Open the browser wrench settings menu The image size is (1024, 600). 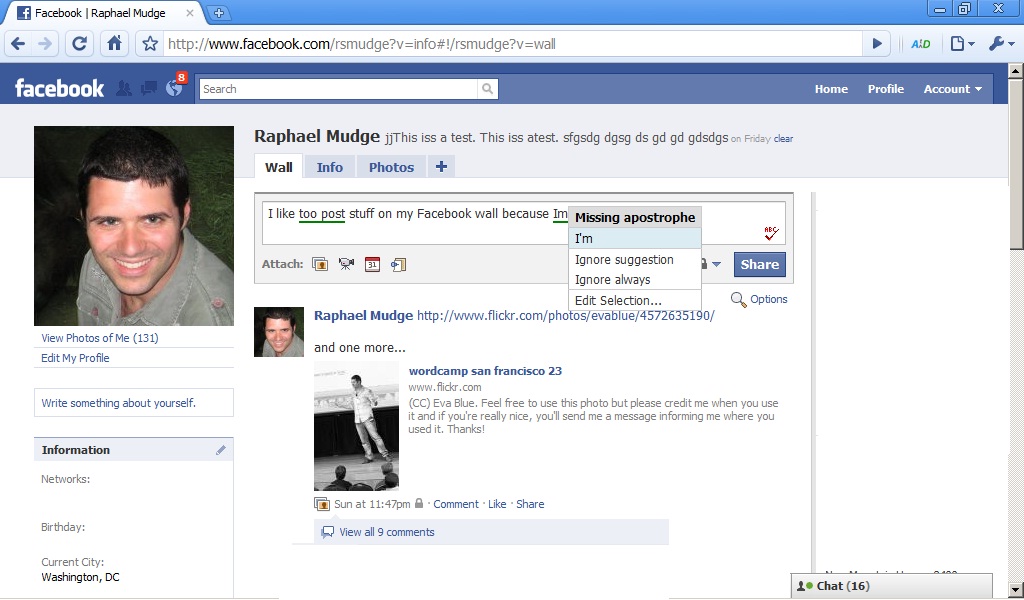click(1000, 44)
